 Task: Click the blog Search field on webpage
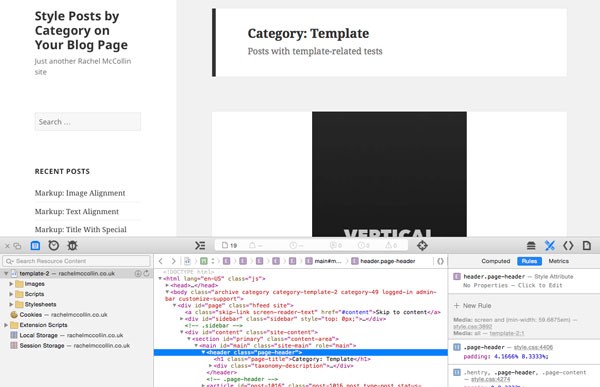(x=88, y=122)
